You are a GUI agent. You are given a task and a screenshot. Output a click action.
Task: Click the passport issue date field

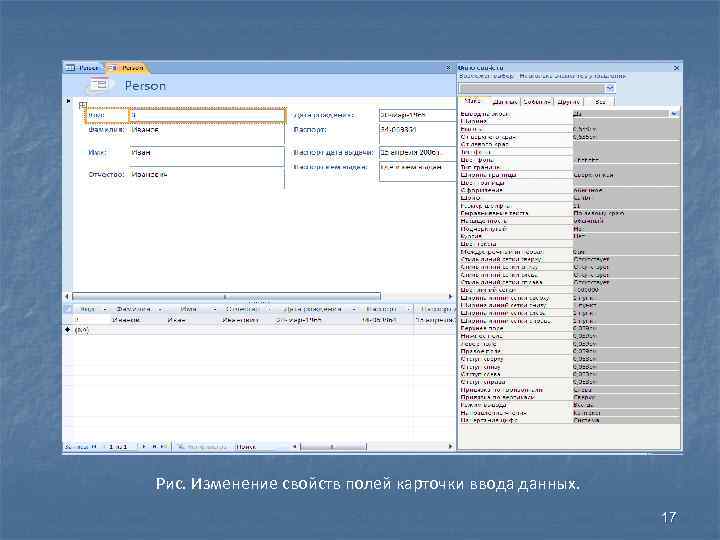(417, 152)
